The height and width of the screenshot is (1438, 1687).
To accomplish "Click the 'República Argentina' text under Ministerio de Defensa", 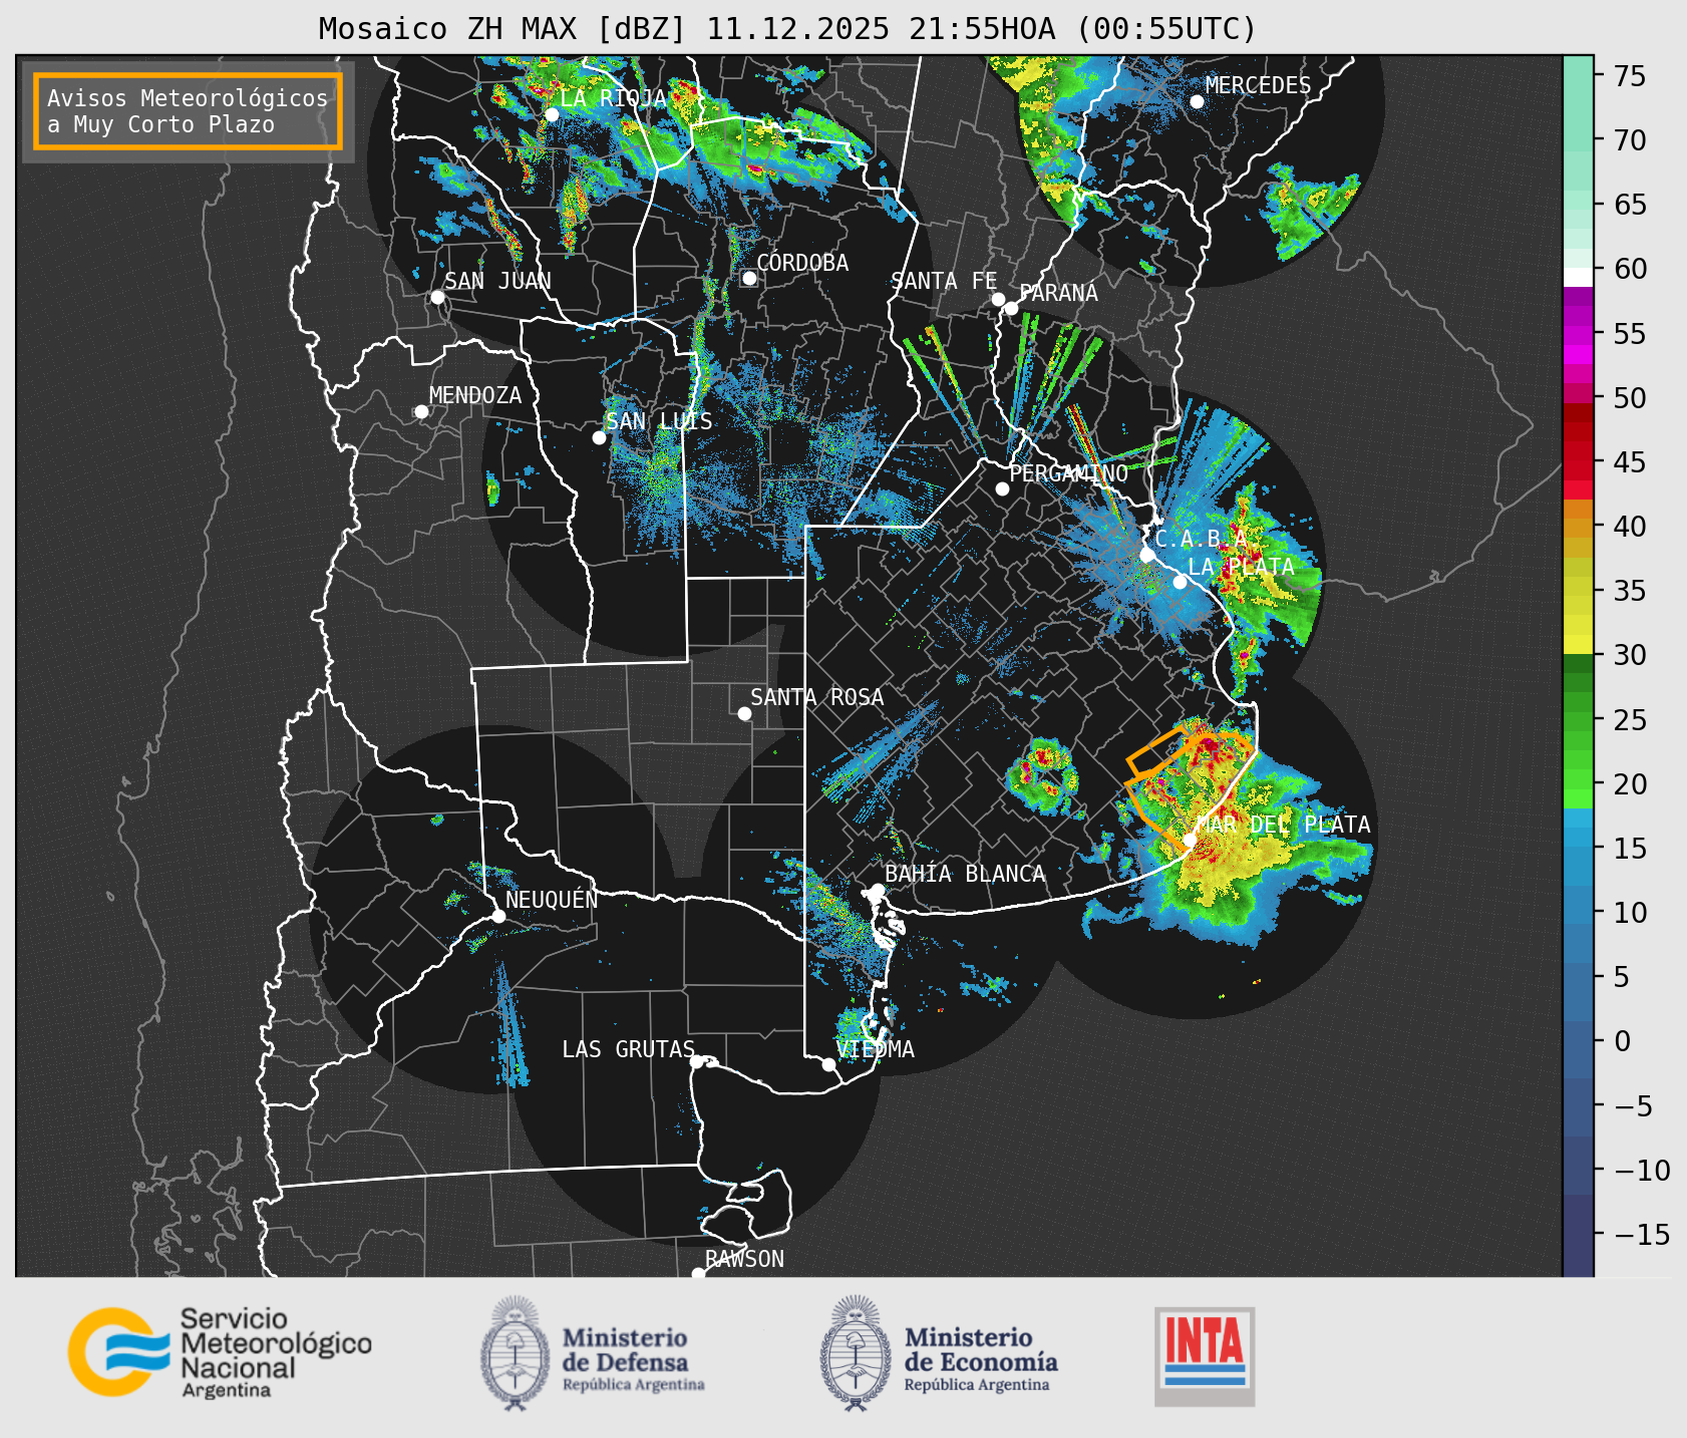I will point(633,1385).
